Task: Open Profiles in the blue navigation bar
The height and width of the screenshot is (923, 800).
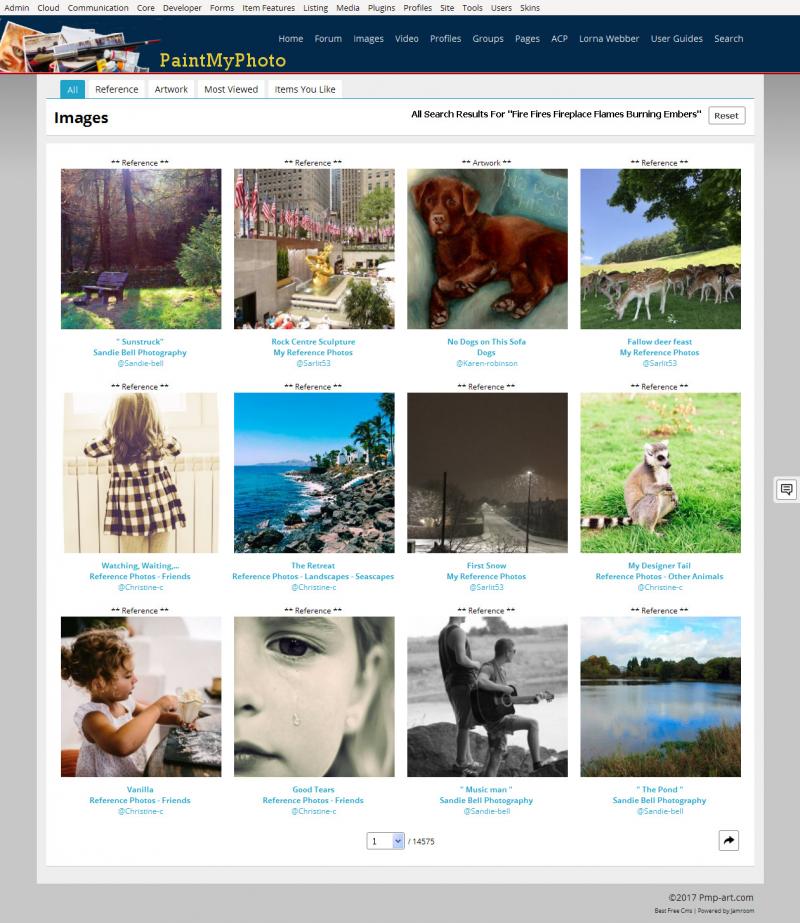Action: pos(445,38)
